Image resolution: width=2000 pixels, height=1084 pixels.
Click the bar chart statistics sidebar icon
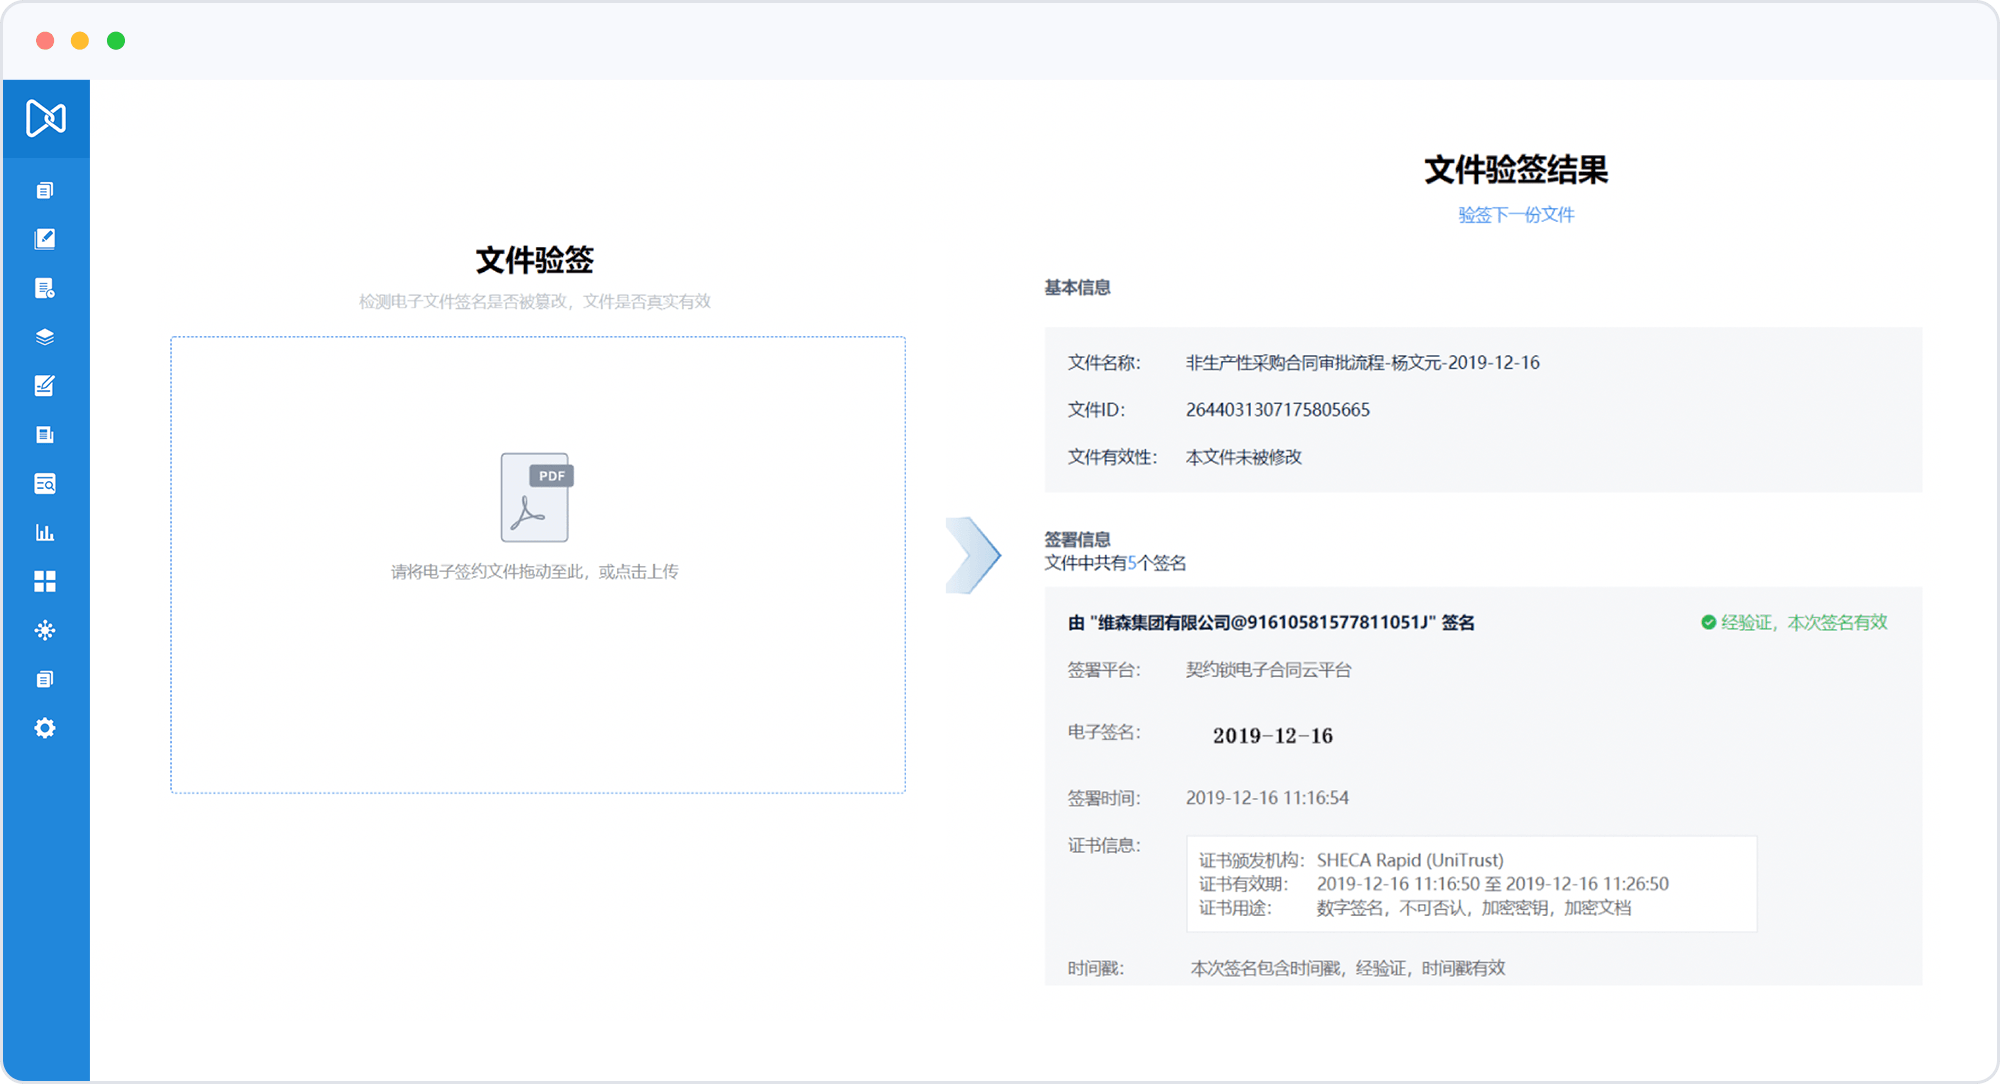tap(45, 532)
